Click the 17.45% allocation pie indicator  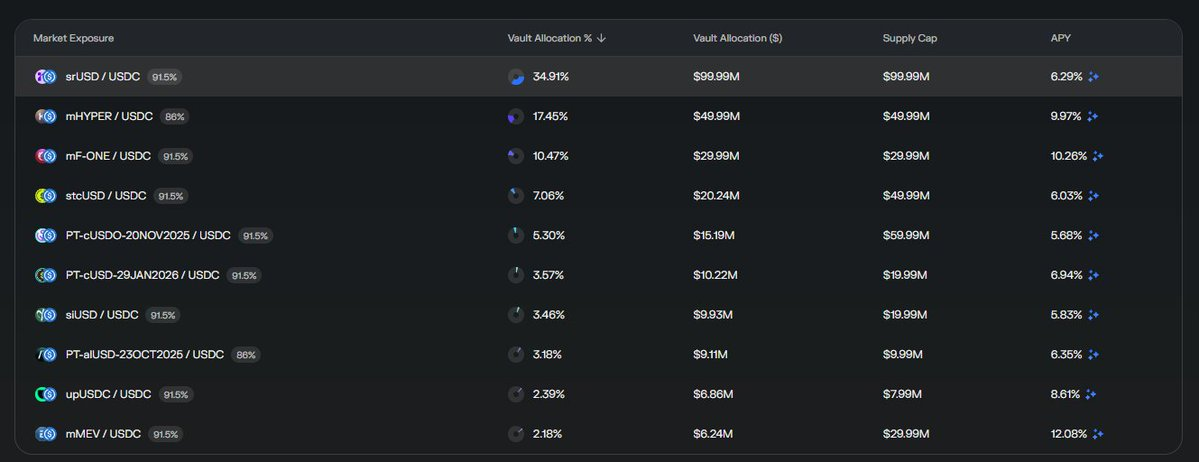(x=516, y=117)
